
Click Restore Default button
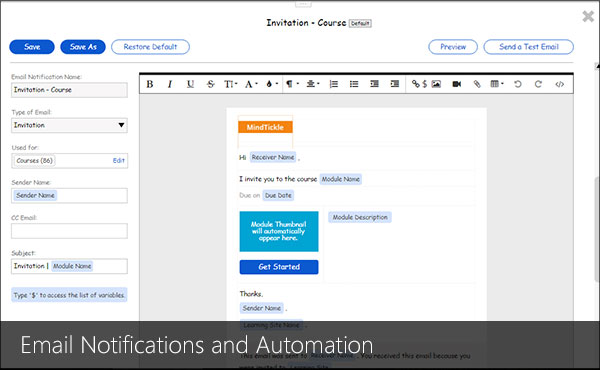[x=150, y=47]
